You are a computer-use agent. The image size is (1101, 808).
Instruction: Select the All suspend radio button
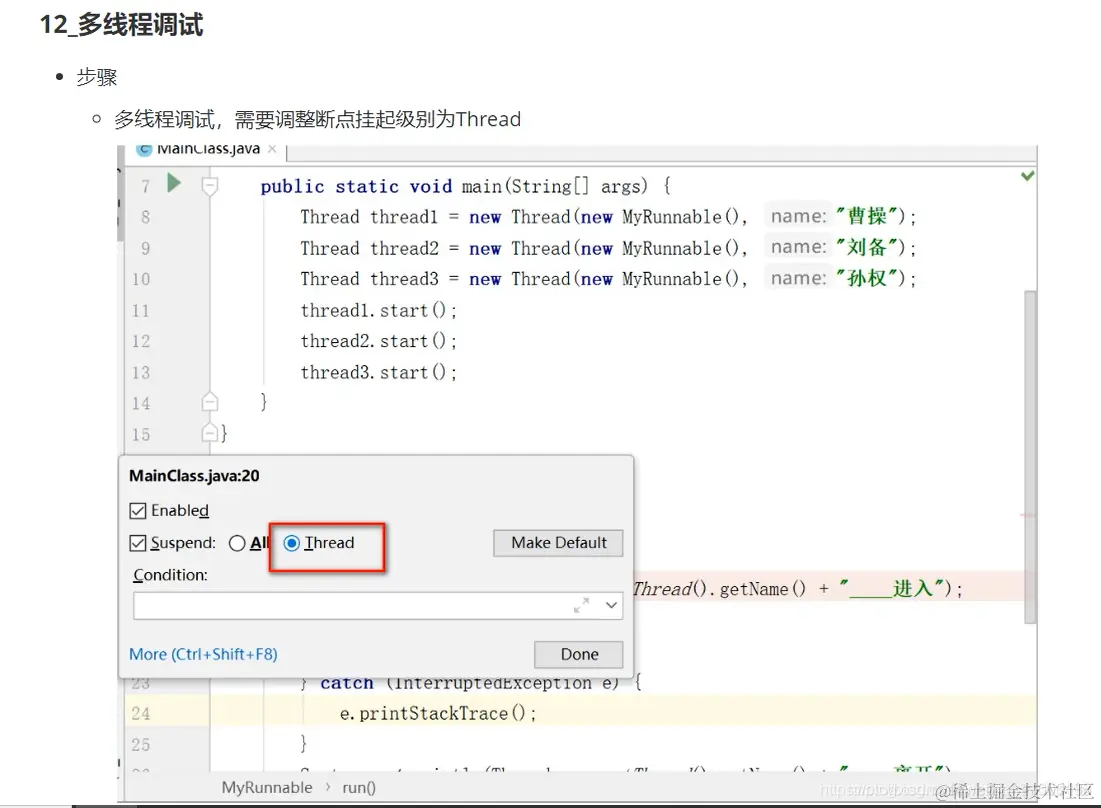(x=237, y=543)
